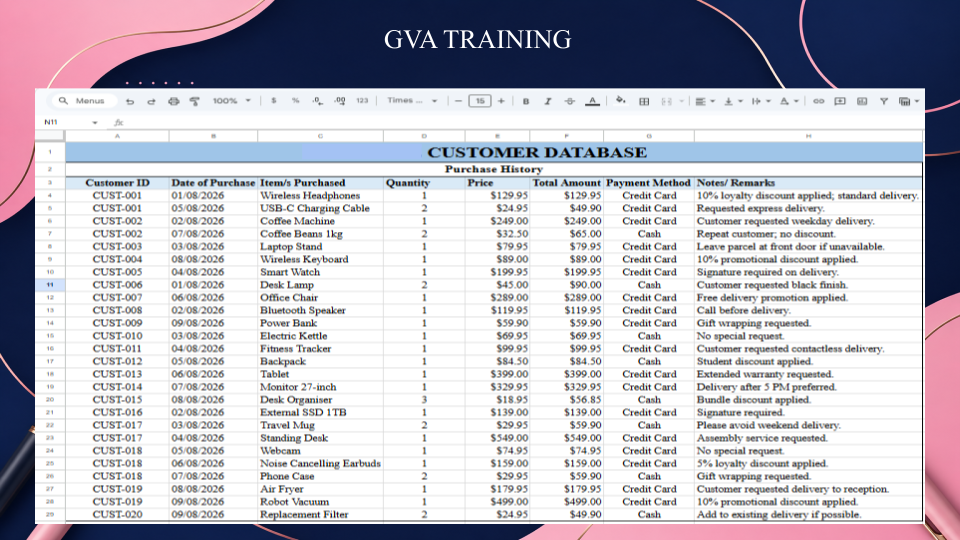Select column H header
Image resolution: width=960 pixels, height=540 pixels.
click(x=808, y=136)
